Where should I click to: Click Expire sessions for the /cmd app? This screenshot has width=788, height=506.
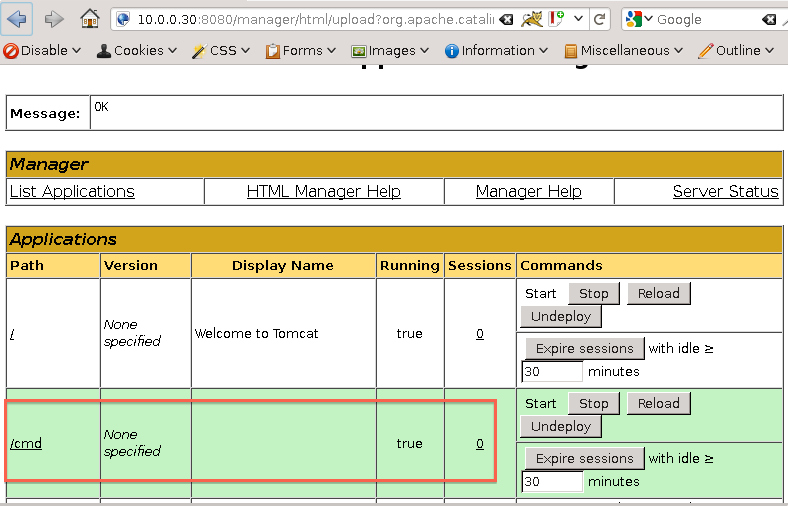point(584,458)
